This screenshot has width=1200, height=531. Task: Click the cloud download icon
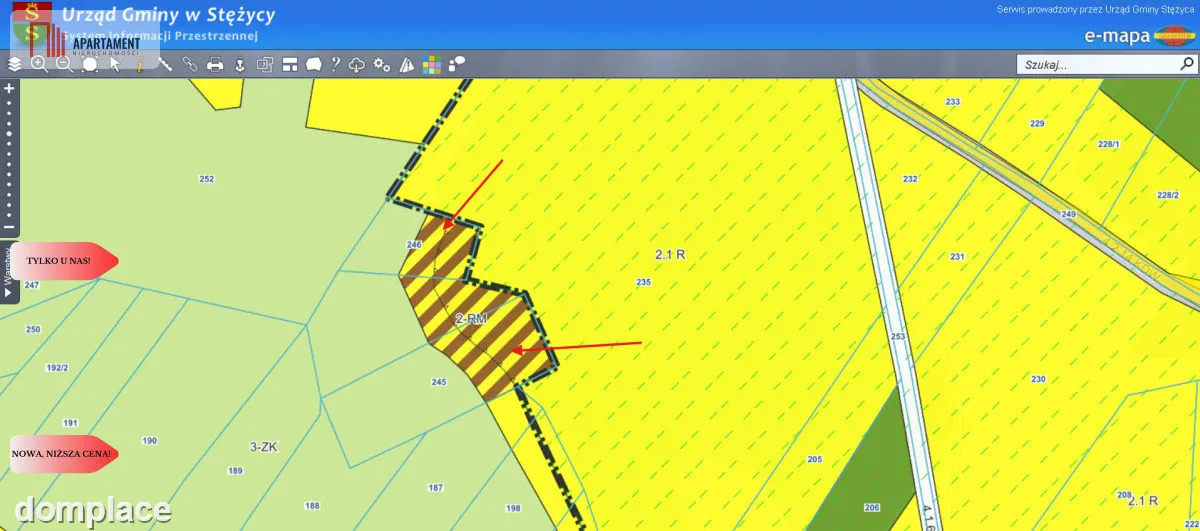[x=358, y=64]
